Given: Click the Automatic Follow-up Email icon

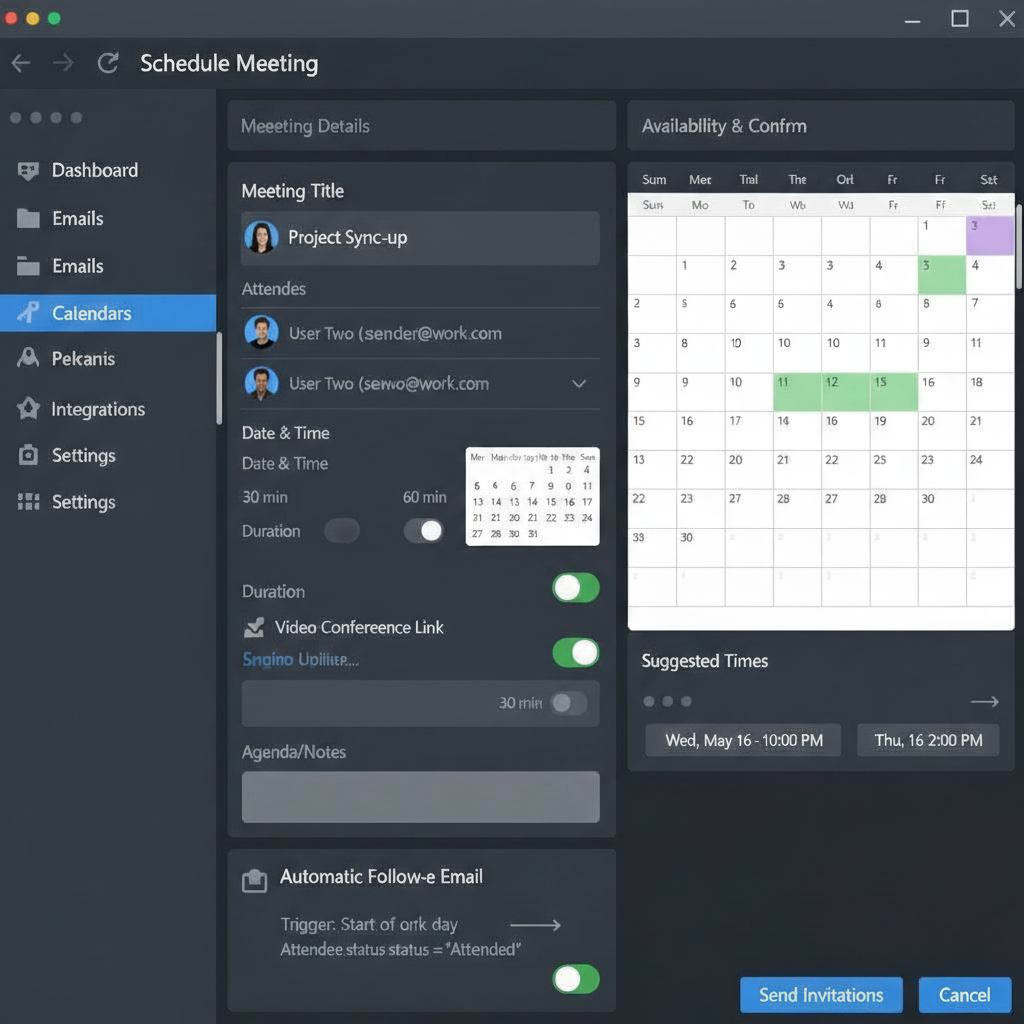Looking at the screenshot, I should [255, 880].
